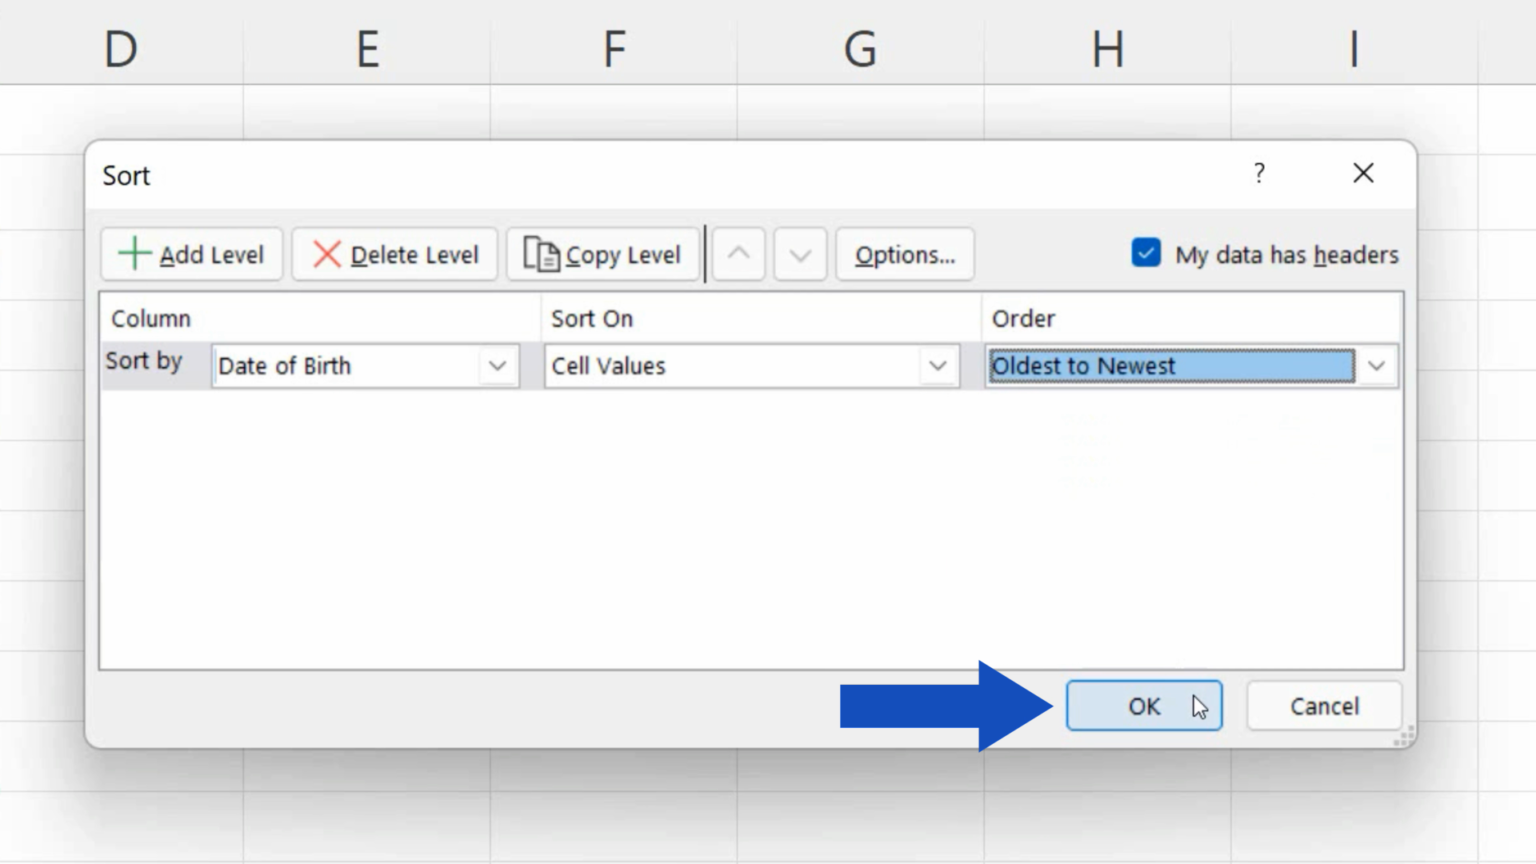Open the Sort dialog help question mark
Image resolution: width=1536 pixels, height=864 pixels.
(x=1259, y=174)
